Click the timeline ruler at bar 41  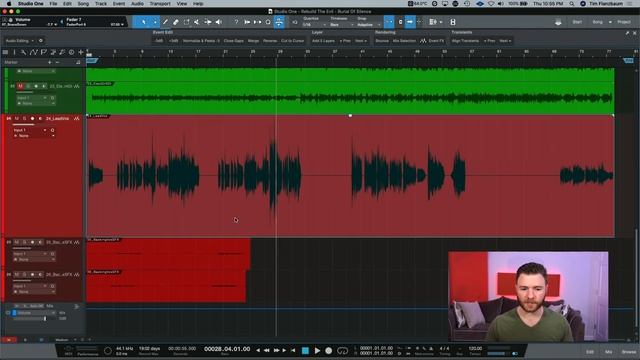[x=362, y=52]
